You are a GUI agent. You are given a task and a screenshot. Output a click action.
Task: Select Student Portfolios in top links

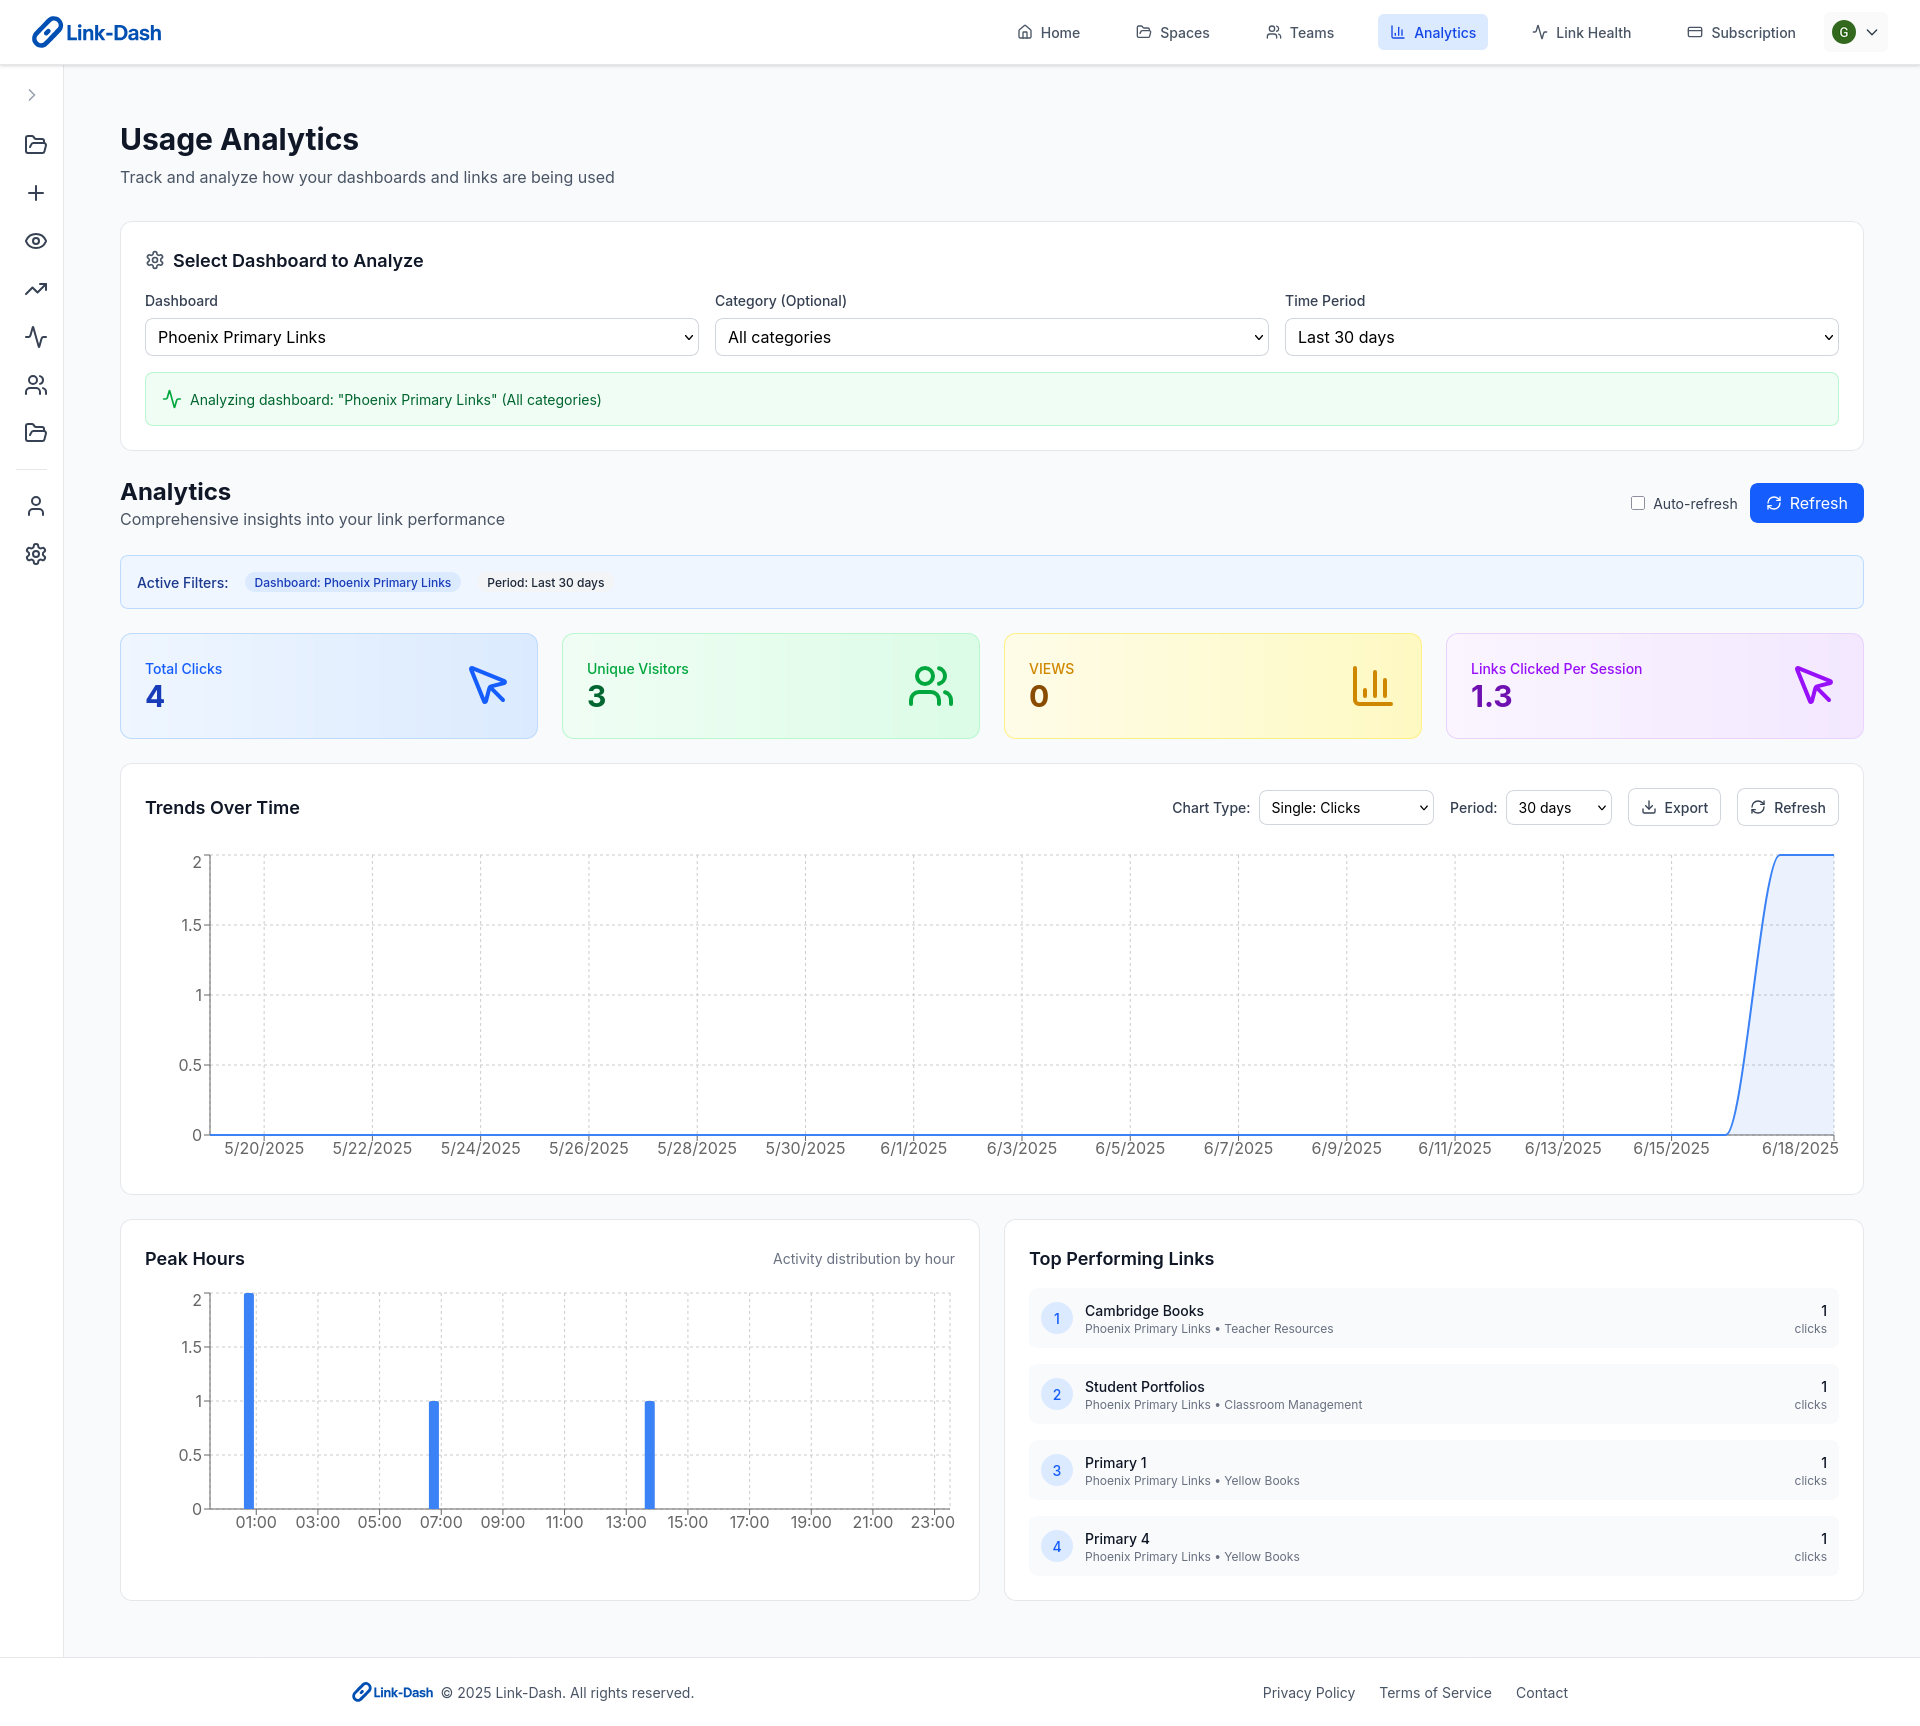click(1434, 1394)
